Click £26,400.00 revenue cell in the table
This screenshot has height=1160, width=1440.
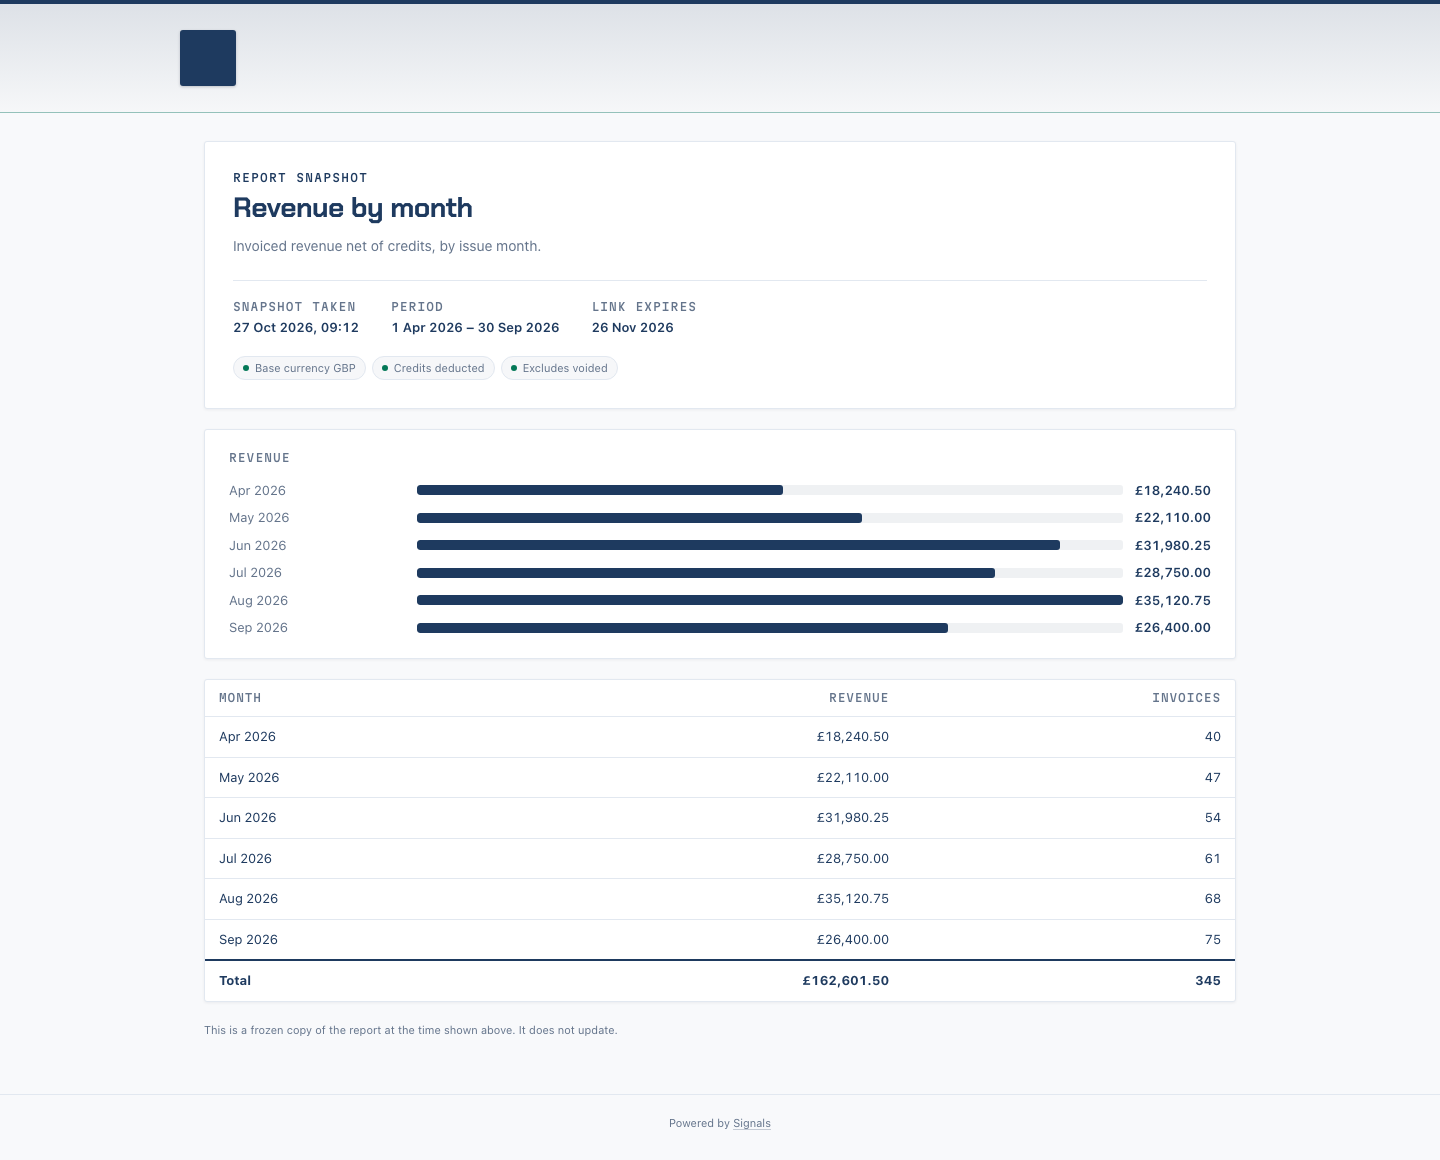click(853, 940)
